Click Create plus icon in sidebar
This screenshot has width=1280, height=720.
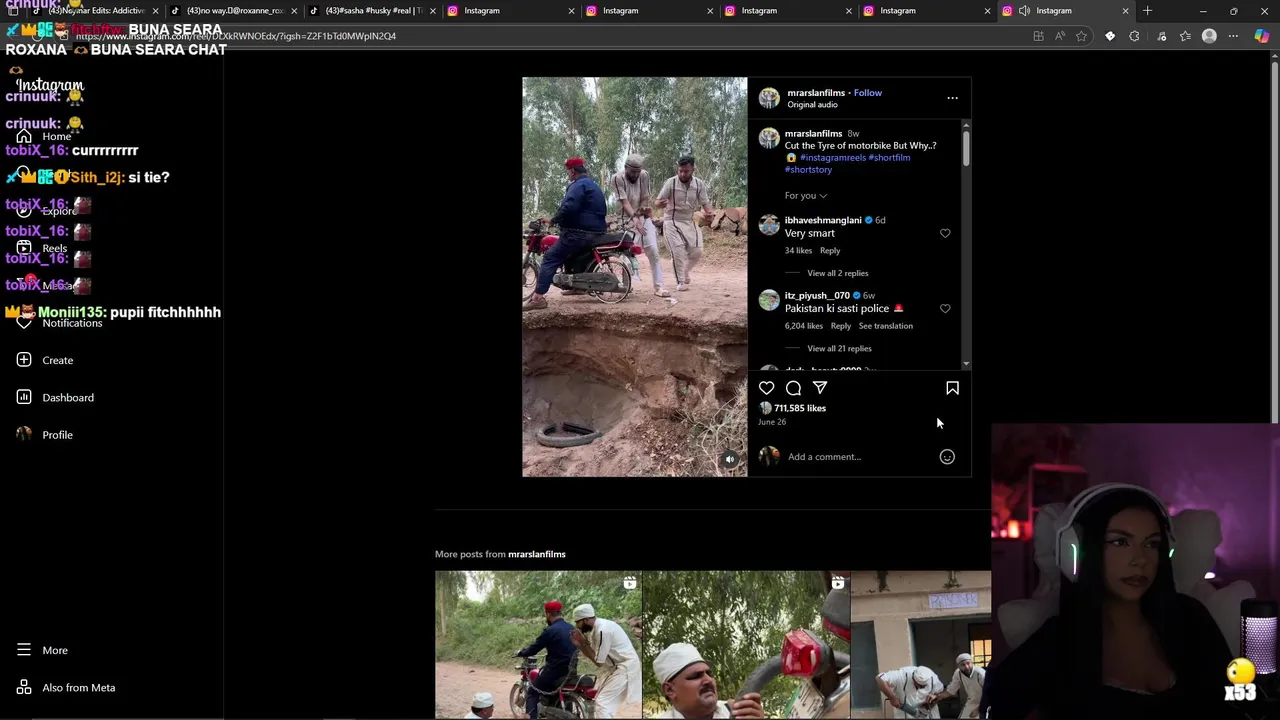[24, 360]
